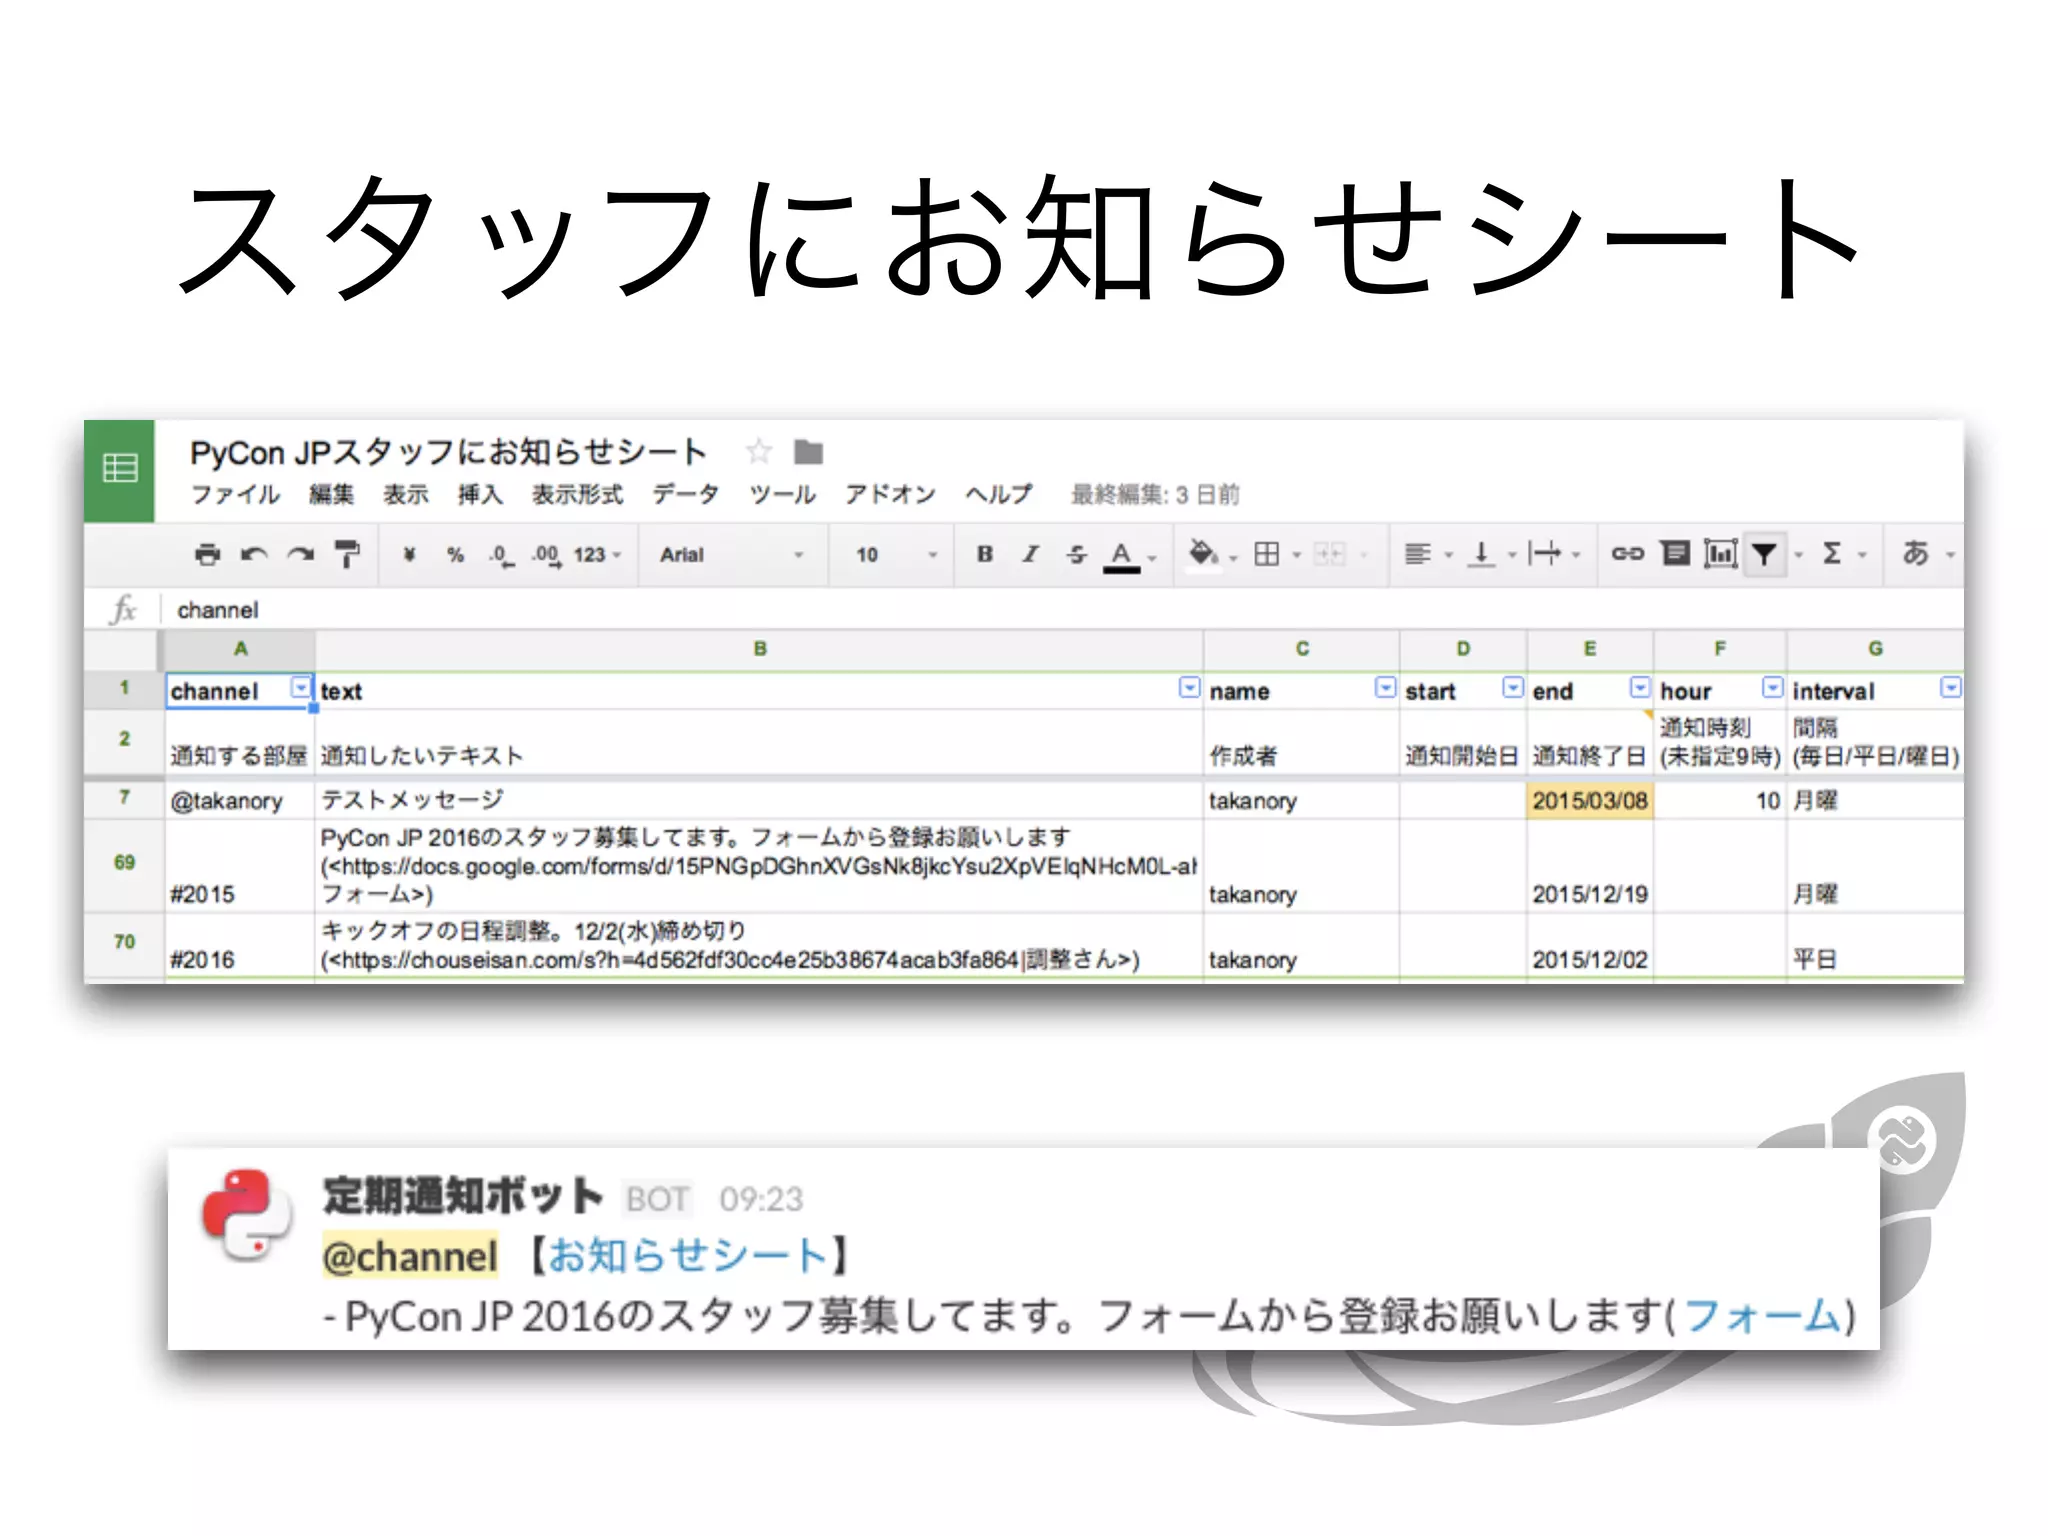The image size is (2048, 1536).
Task: Select the 平日 interval cell
Action: [1875, 945]
